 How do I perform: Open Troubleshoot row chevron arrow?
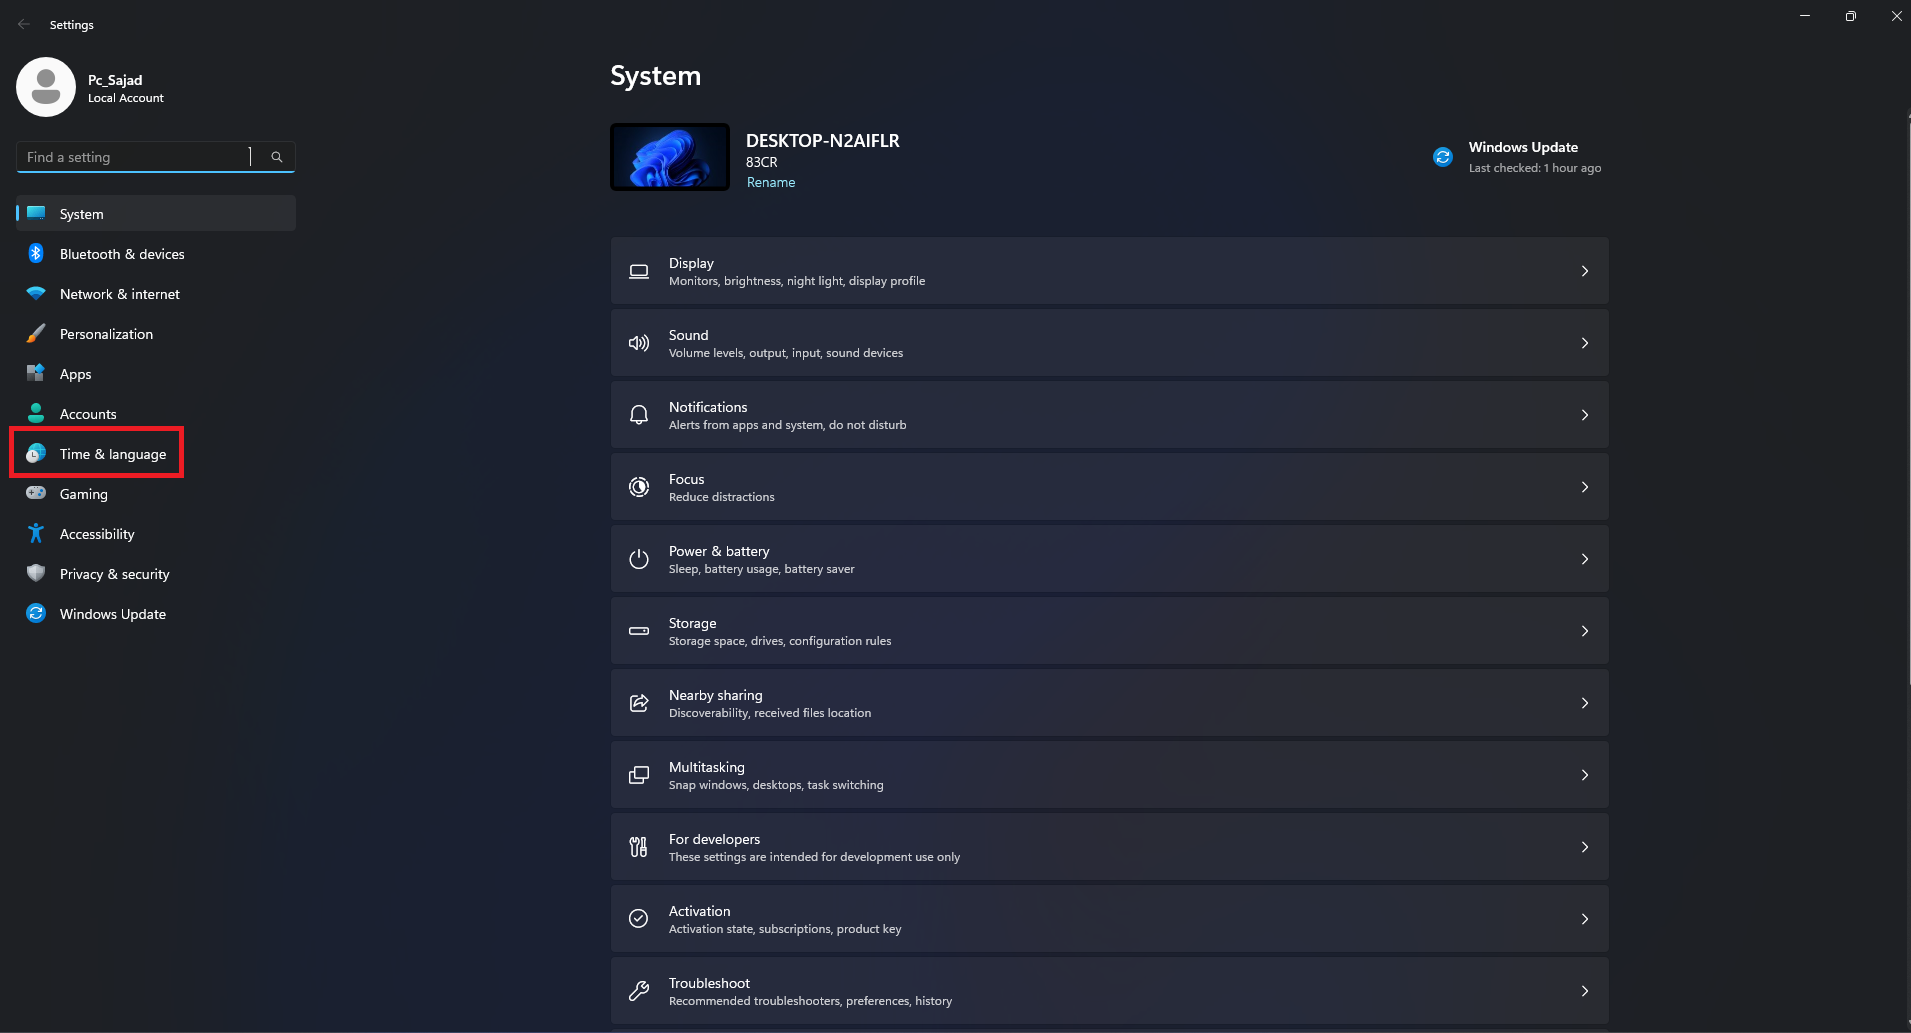1585,991
